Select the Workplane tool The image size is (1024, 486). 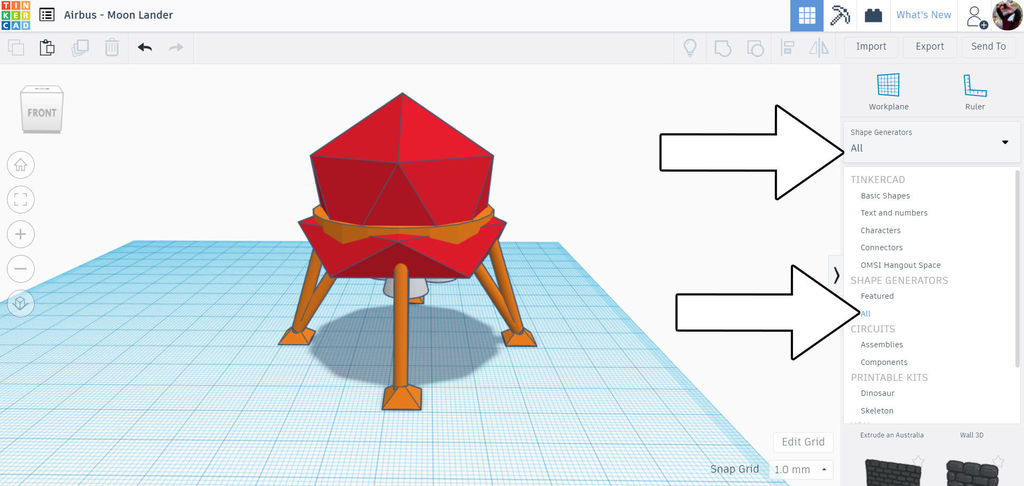click(x=888, y=91)
